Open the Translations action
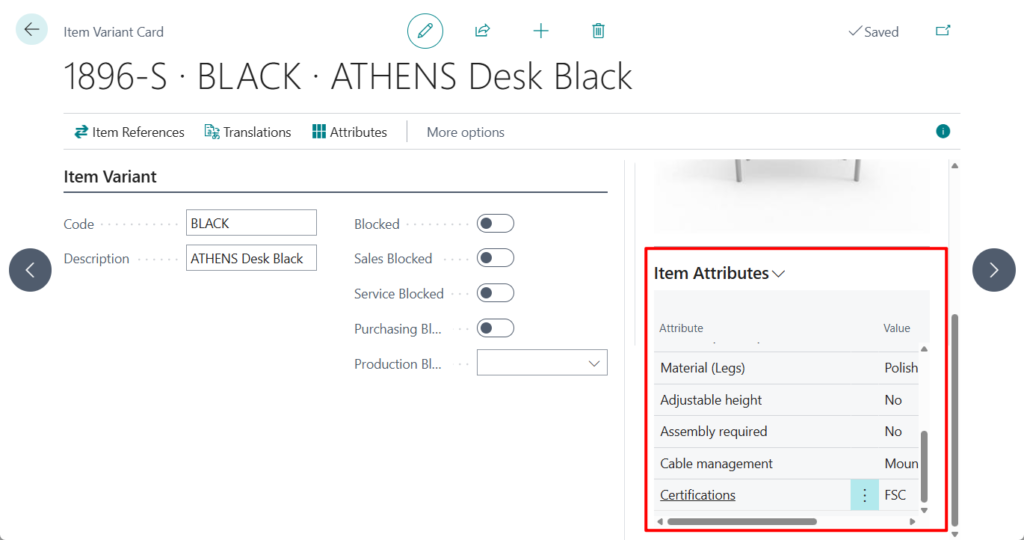Viewport: 1024px width, 540px height. coord(247,132)
